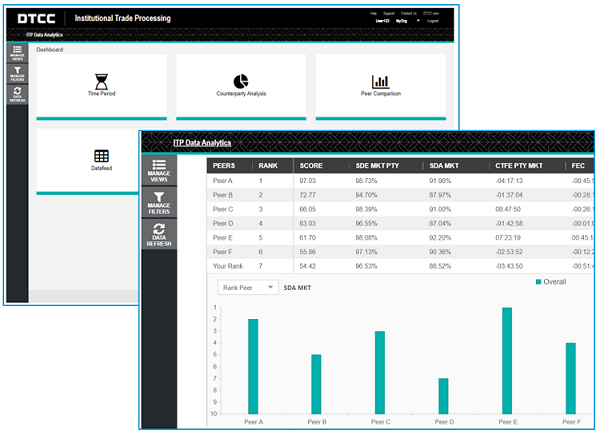This screenshot has height=434, width=600.
Task: Click the Help link in the header
Action: [x=373, y=13]
